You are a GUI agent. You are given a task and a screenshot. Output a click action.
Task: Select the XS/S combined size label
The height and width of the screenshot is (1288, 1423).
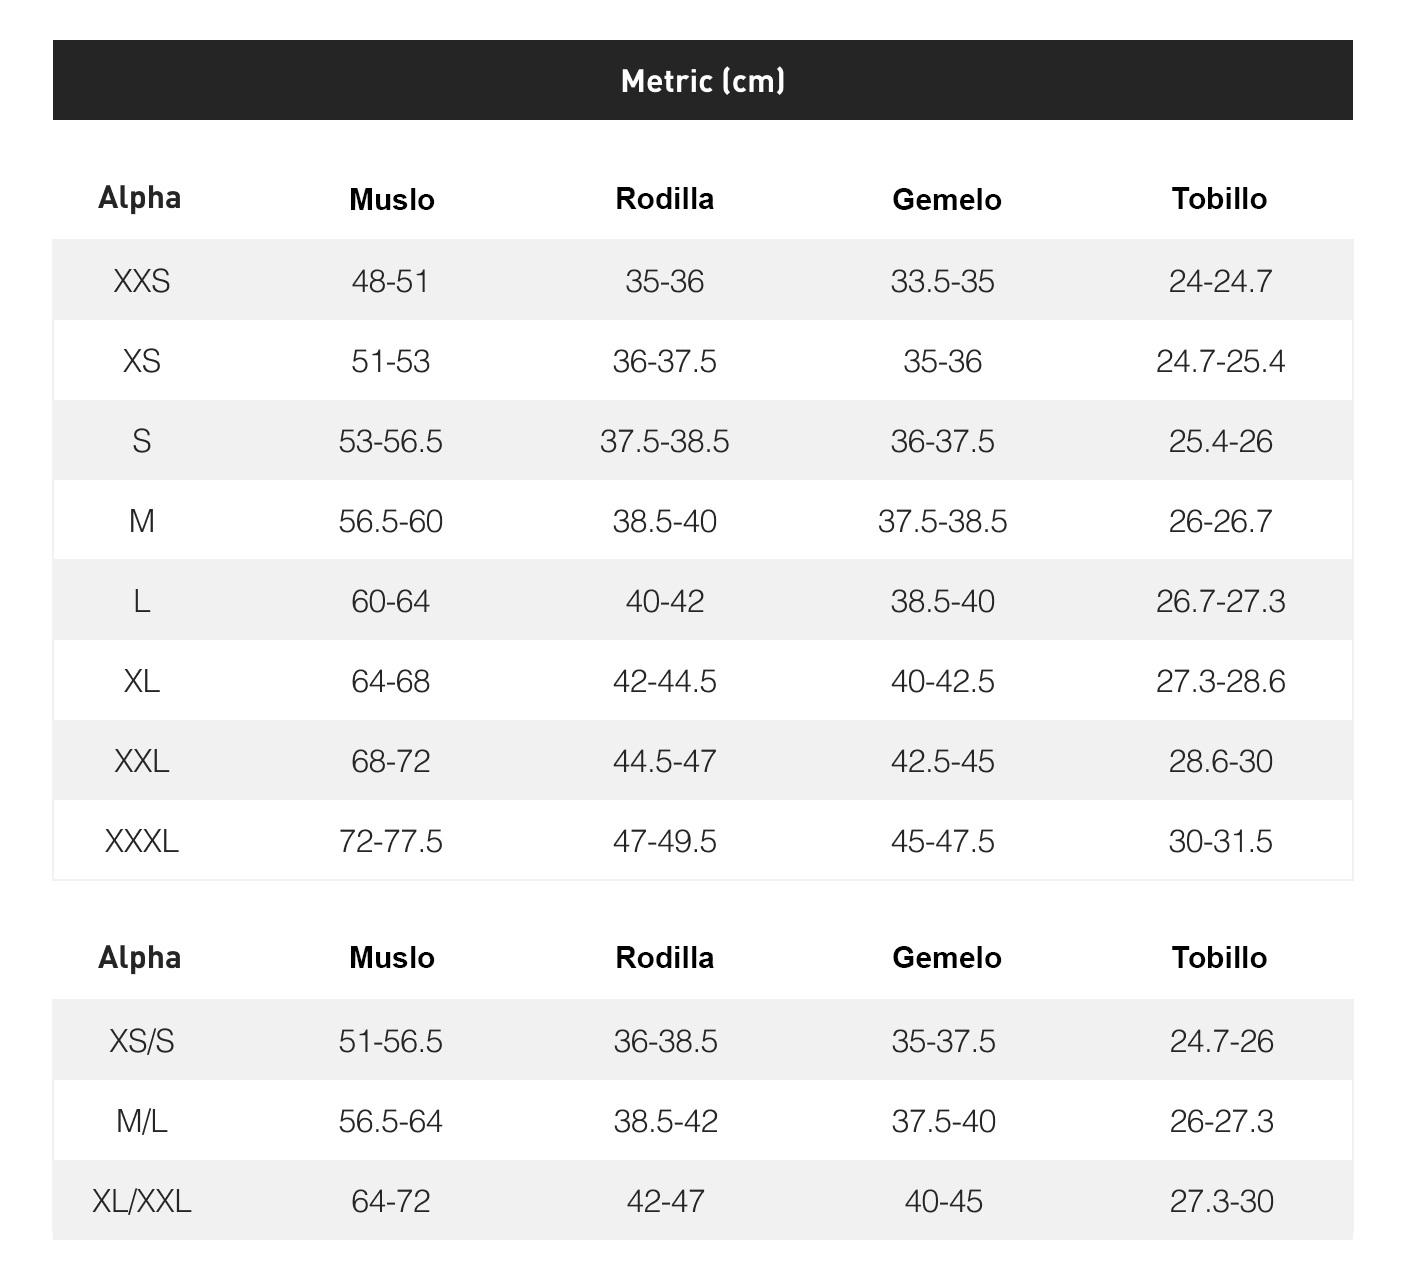click(x=142, y=1041)
